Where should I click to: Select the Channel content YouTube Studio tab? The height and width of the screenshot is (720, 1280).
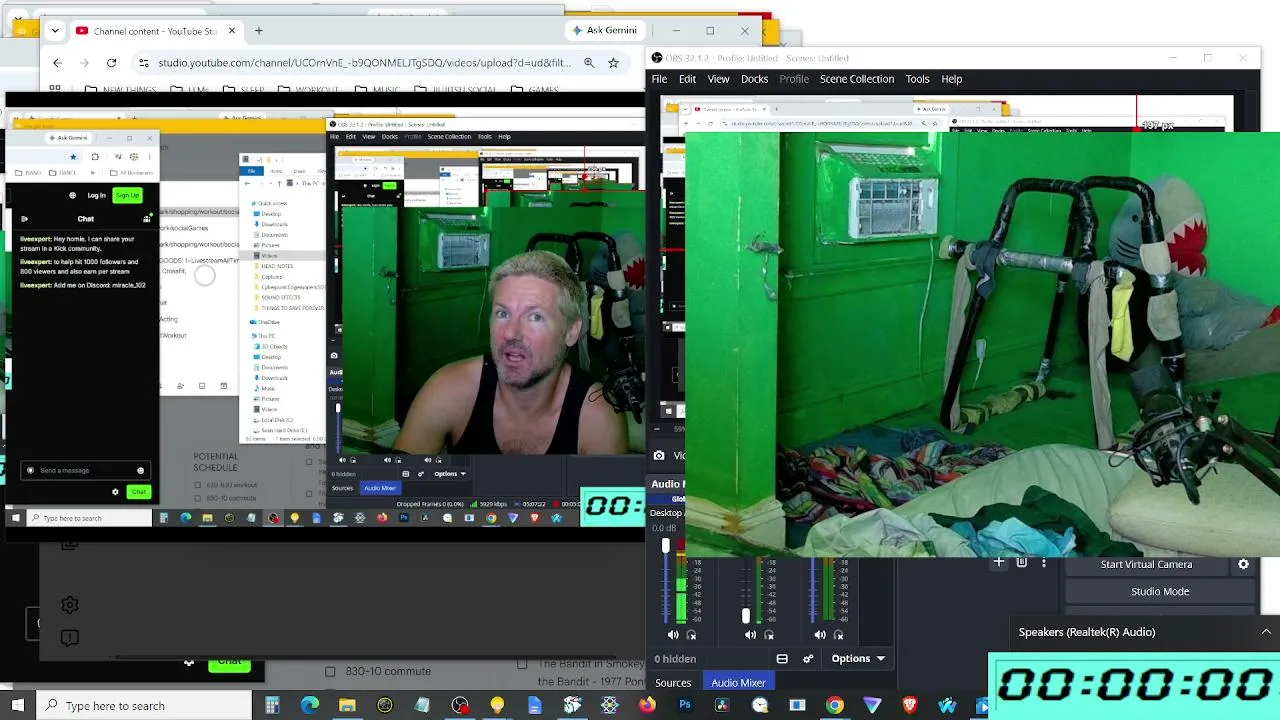[x=155, y=31]
